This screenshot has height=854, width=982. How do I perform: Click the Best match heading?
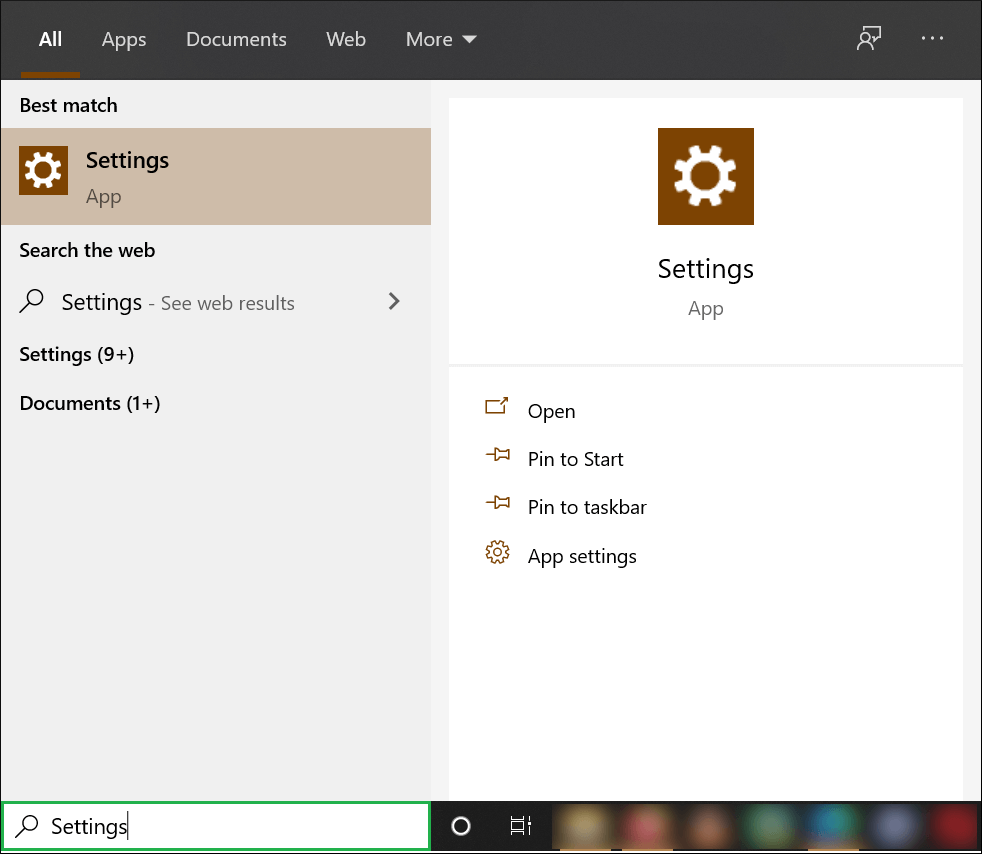tap(68, 105)
